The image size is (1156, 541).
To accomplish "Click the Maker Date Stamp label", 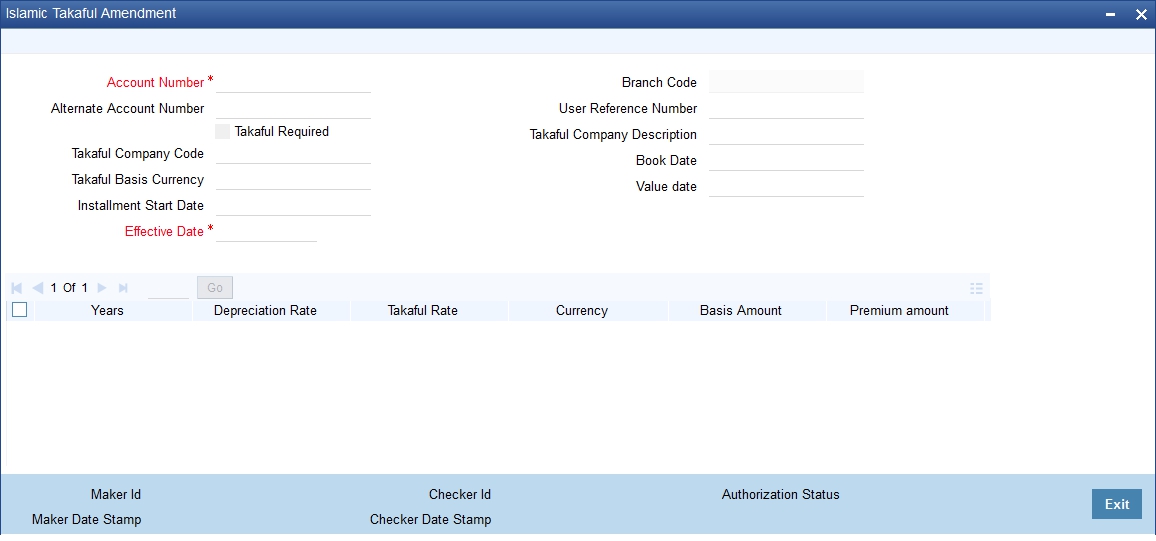I will click(x=86, y=520).
